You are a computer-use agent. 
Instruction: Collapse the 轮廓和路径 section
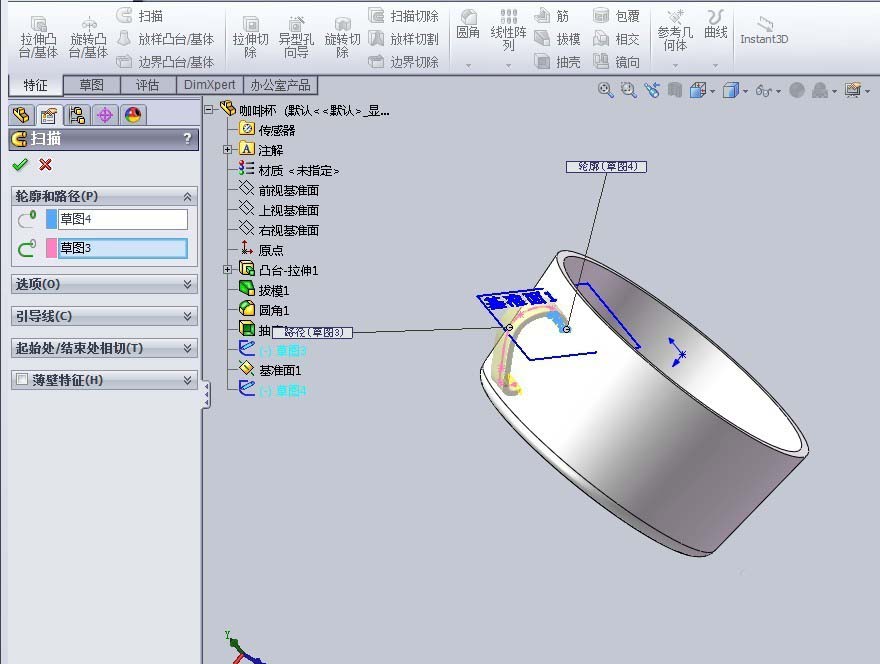pos(187,196)
